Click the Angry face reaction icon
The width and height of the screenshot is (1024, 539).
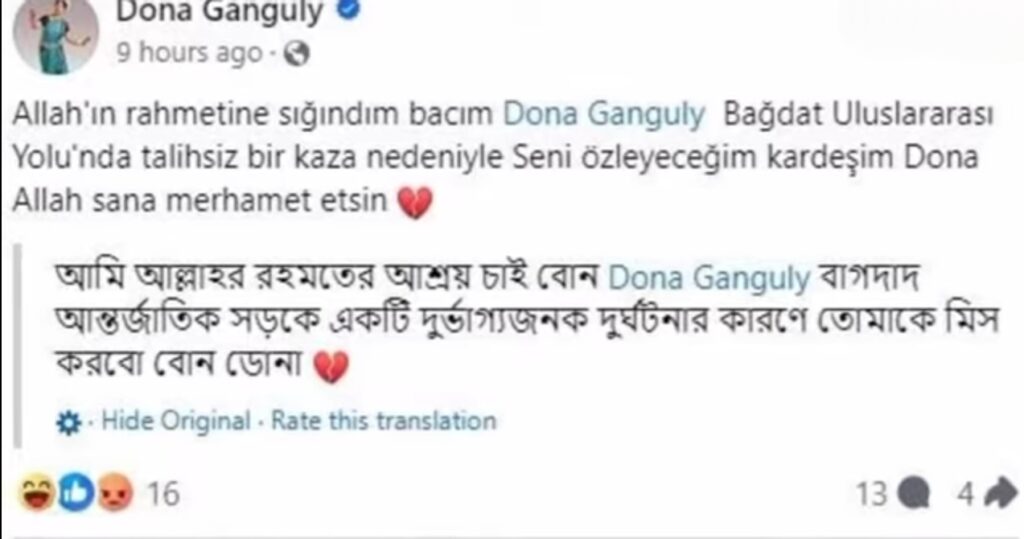[115, 493]
